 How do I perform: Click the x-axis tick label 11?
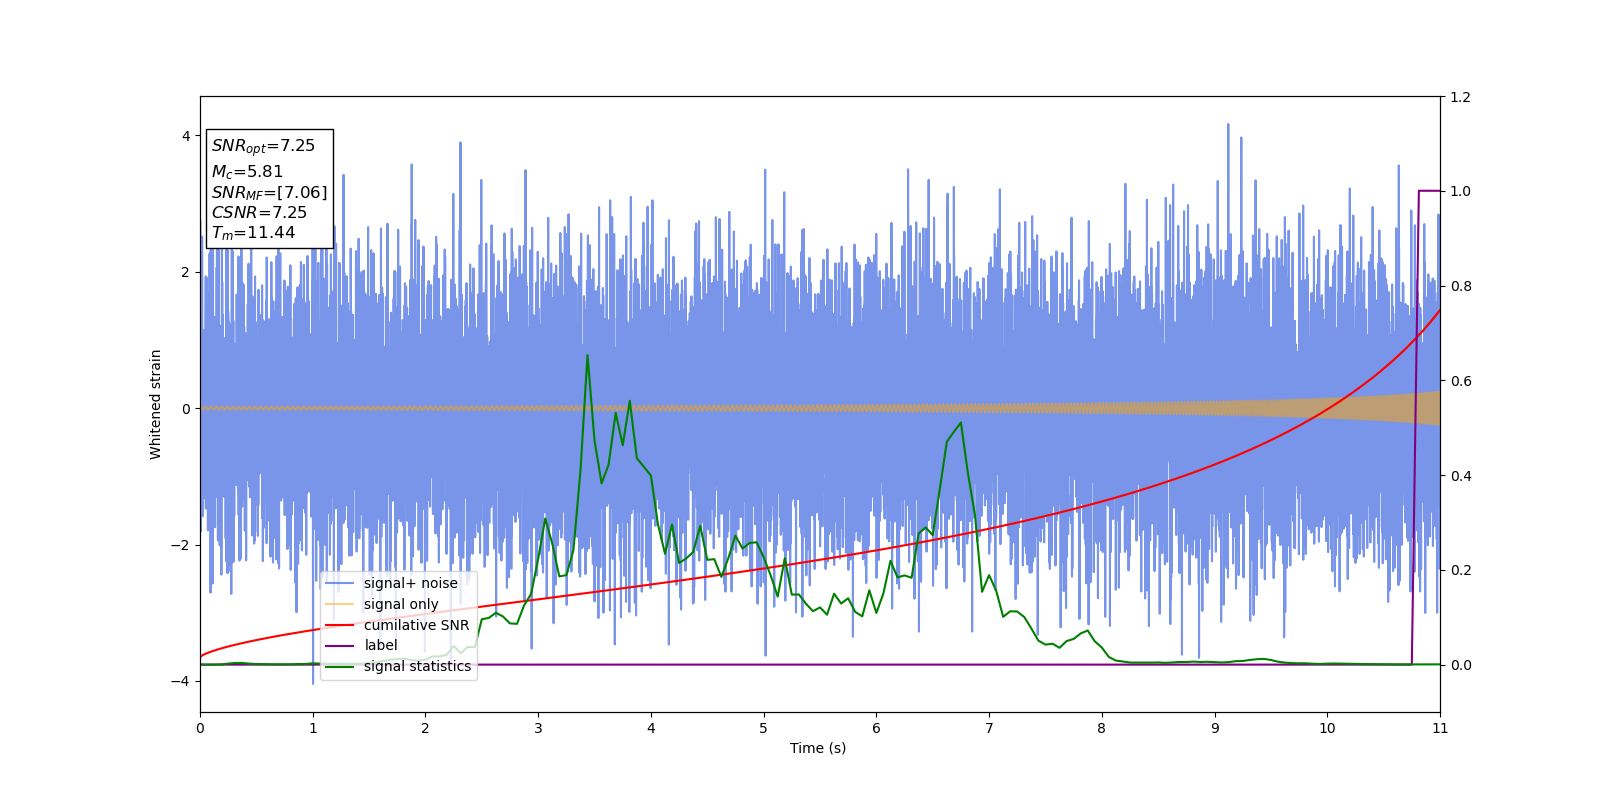1440,728
